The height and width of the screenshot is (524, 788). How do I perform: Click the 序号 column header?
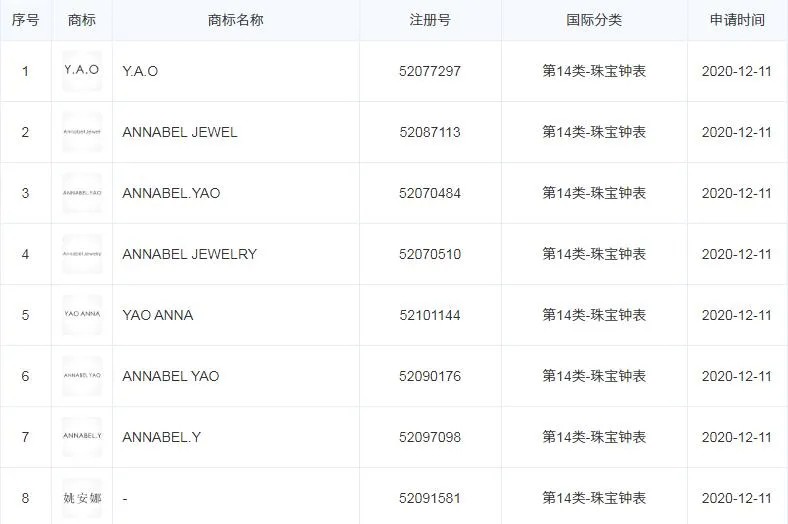click(x=25, y=20)
